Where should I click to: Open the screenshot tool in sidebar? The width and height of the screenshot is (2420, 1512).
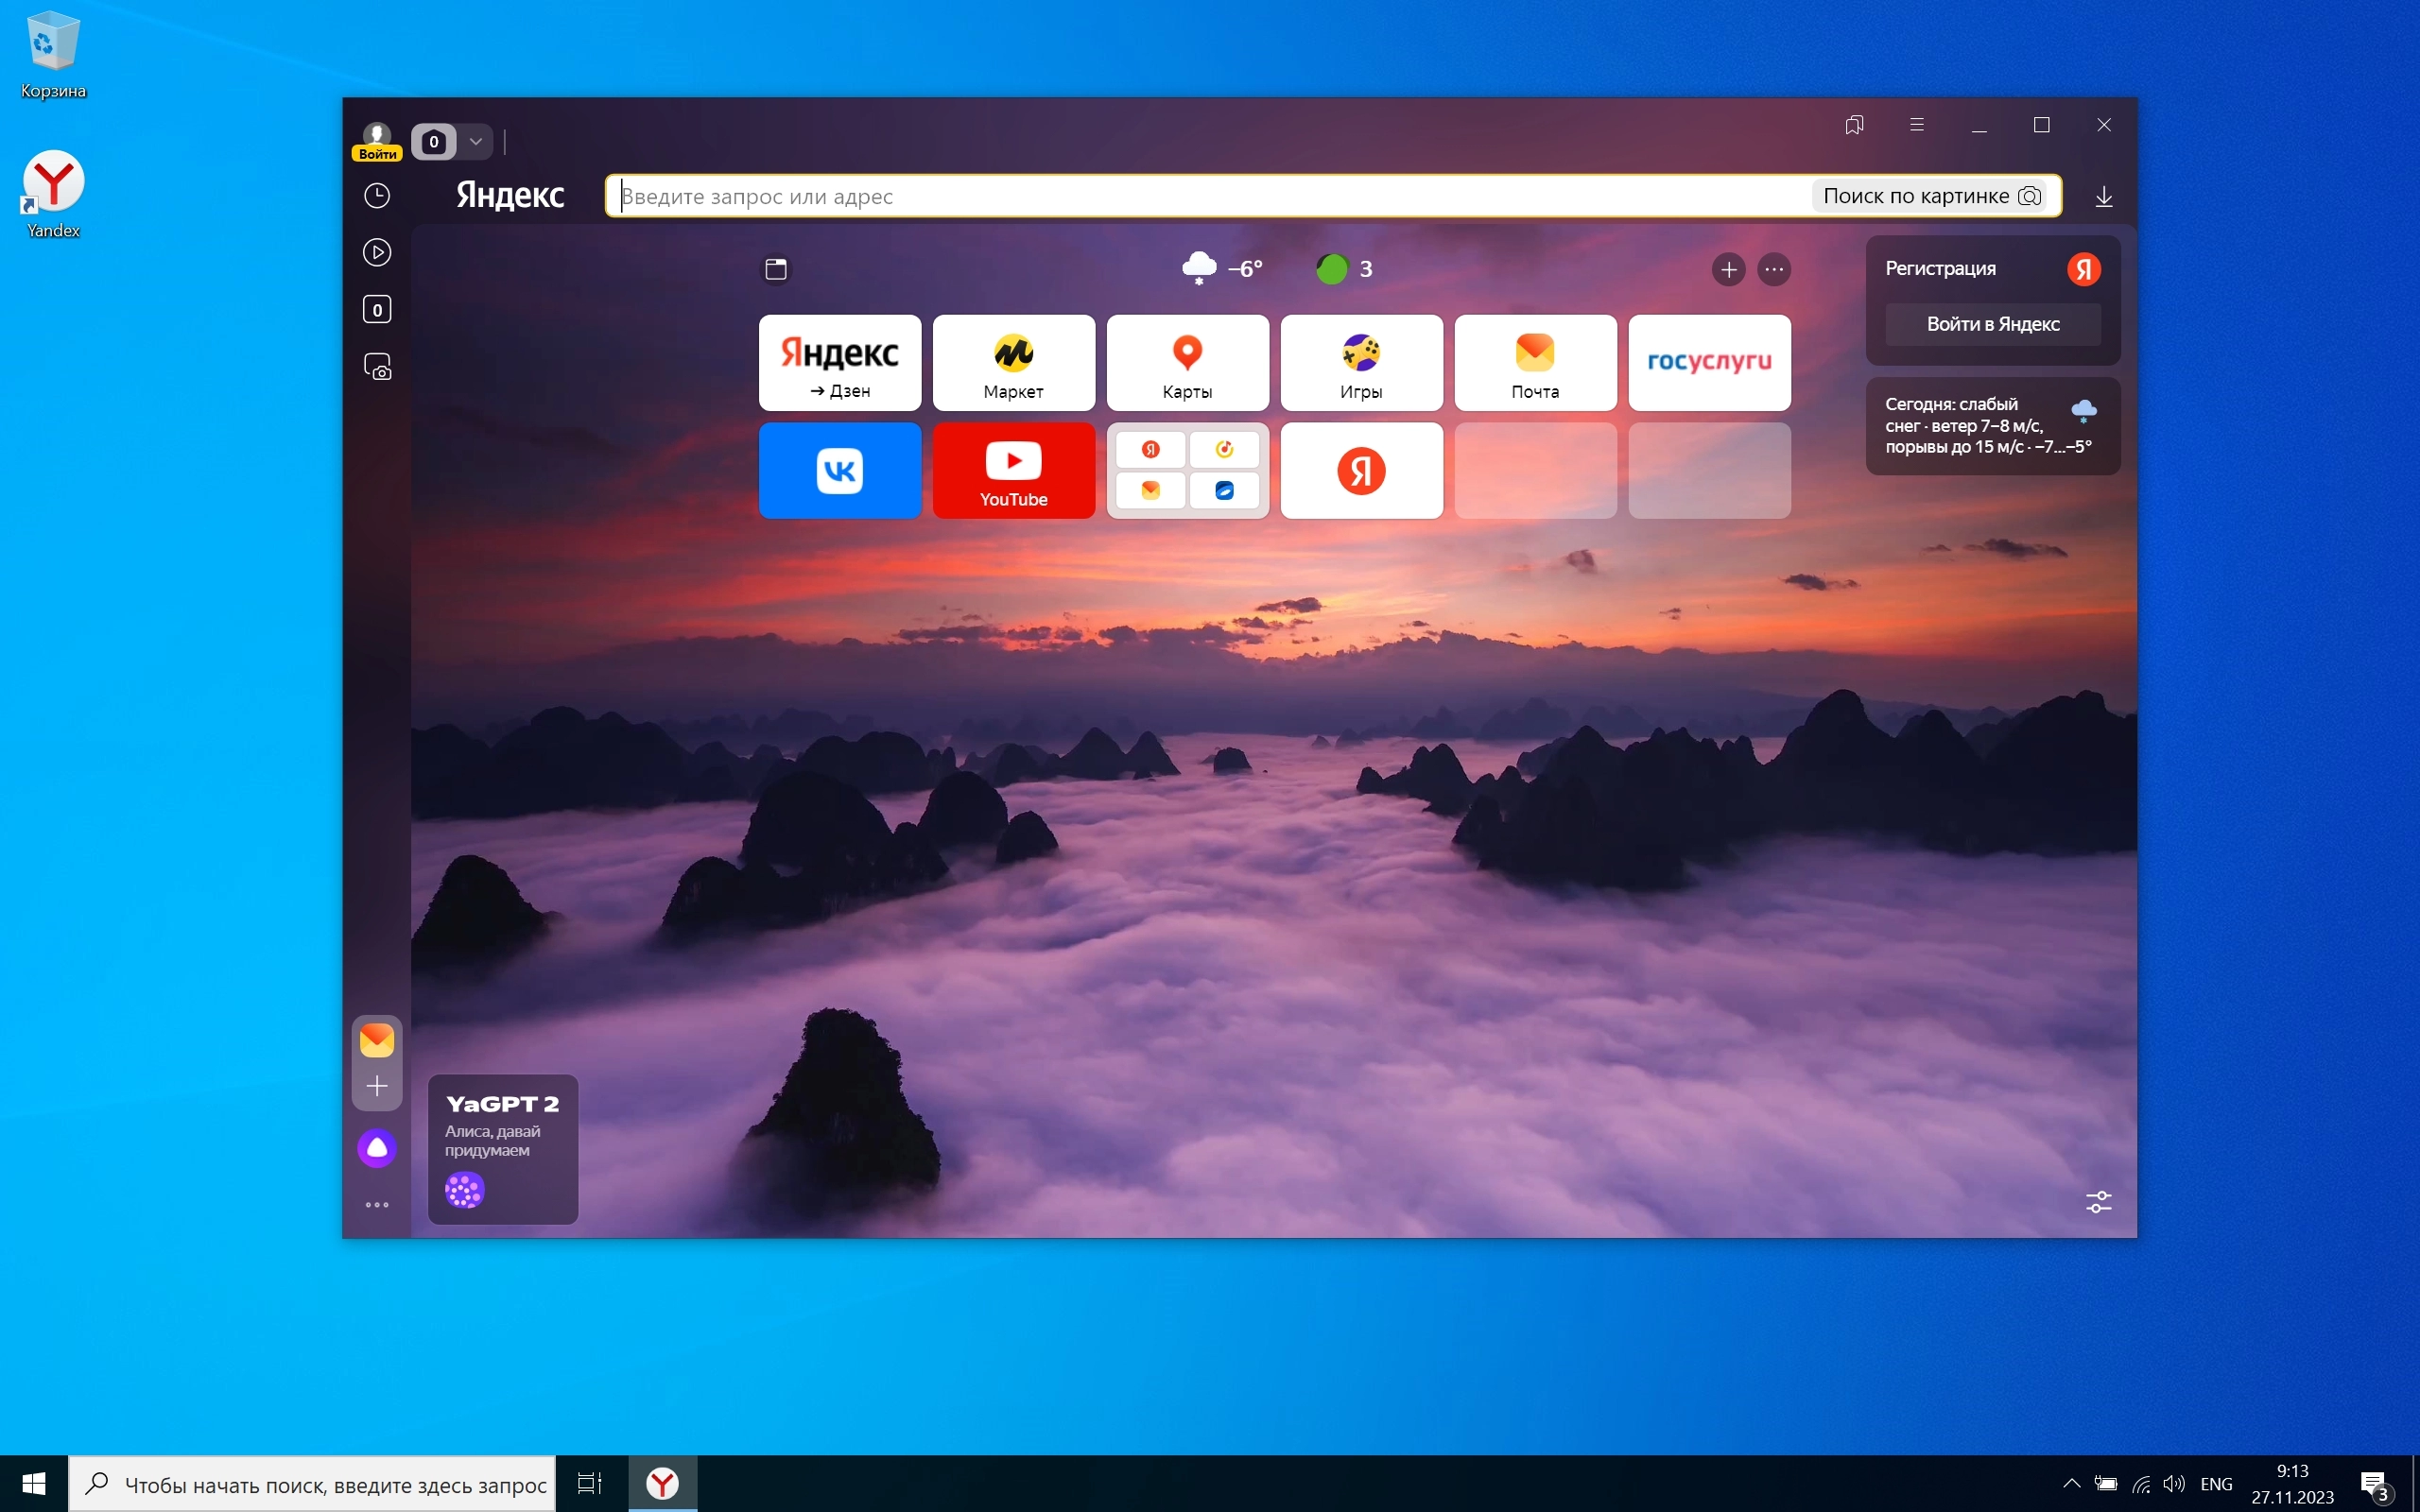377,367
